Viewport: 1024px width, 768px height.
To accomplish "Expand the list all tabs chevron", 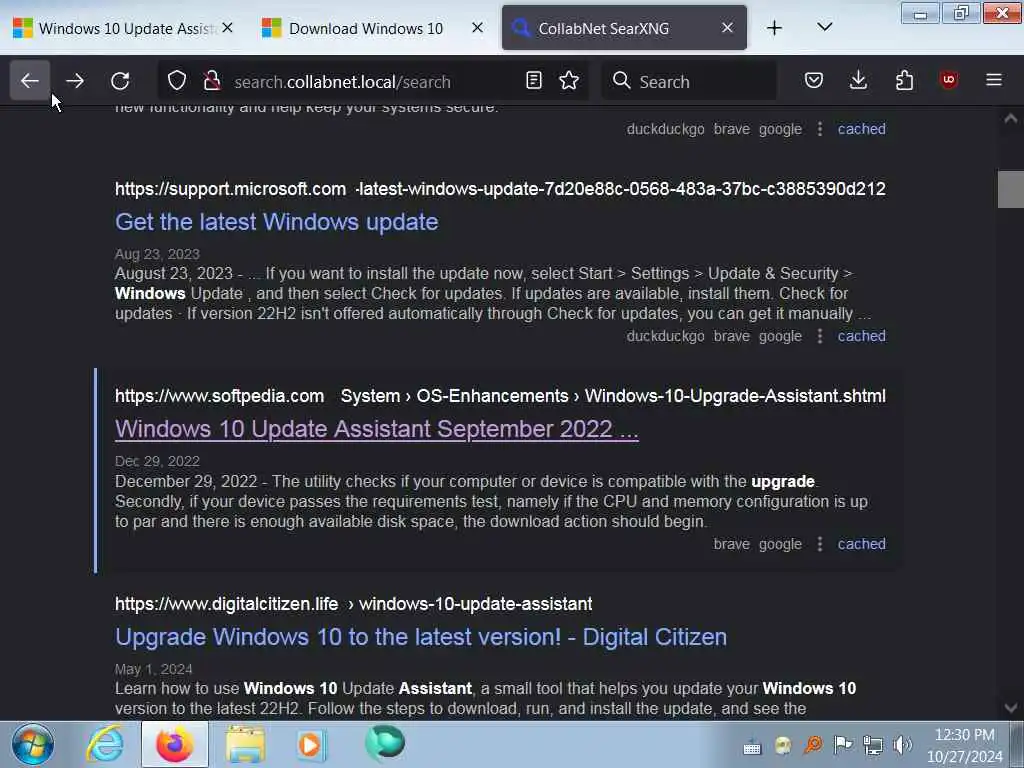I will [x=825, y=27].
